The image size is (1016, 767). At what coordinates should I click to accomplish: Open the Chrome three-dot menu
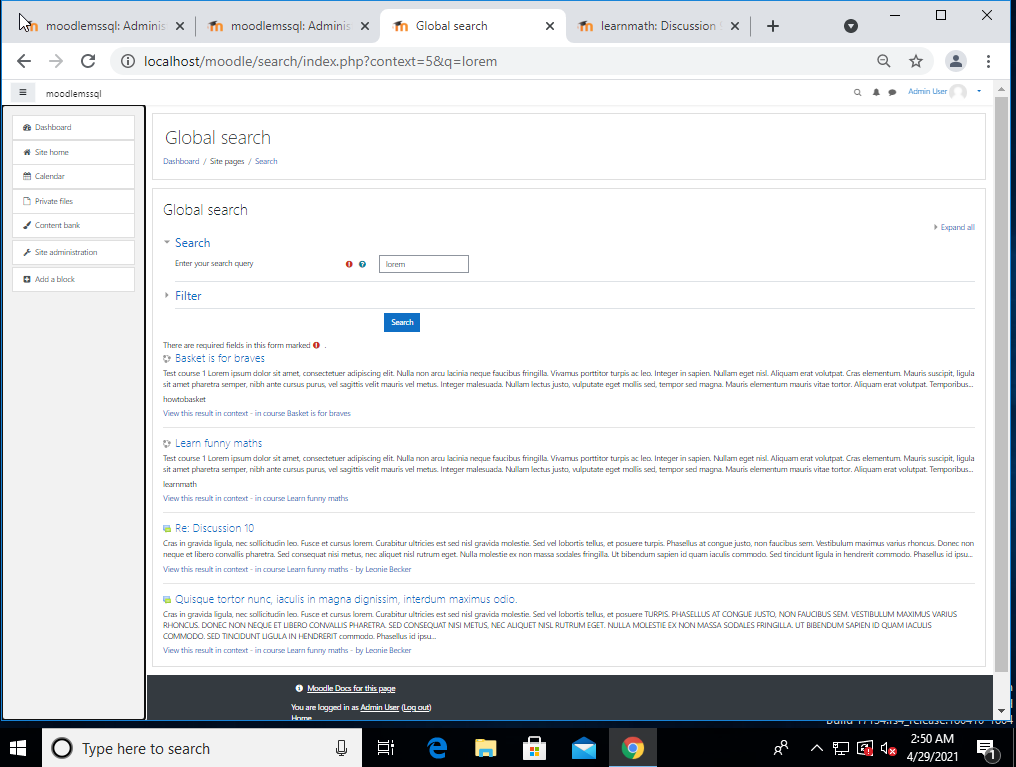click(x=988, y=62)
